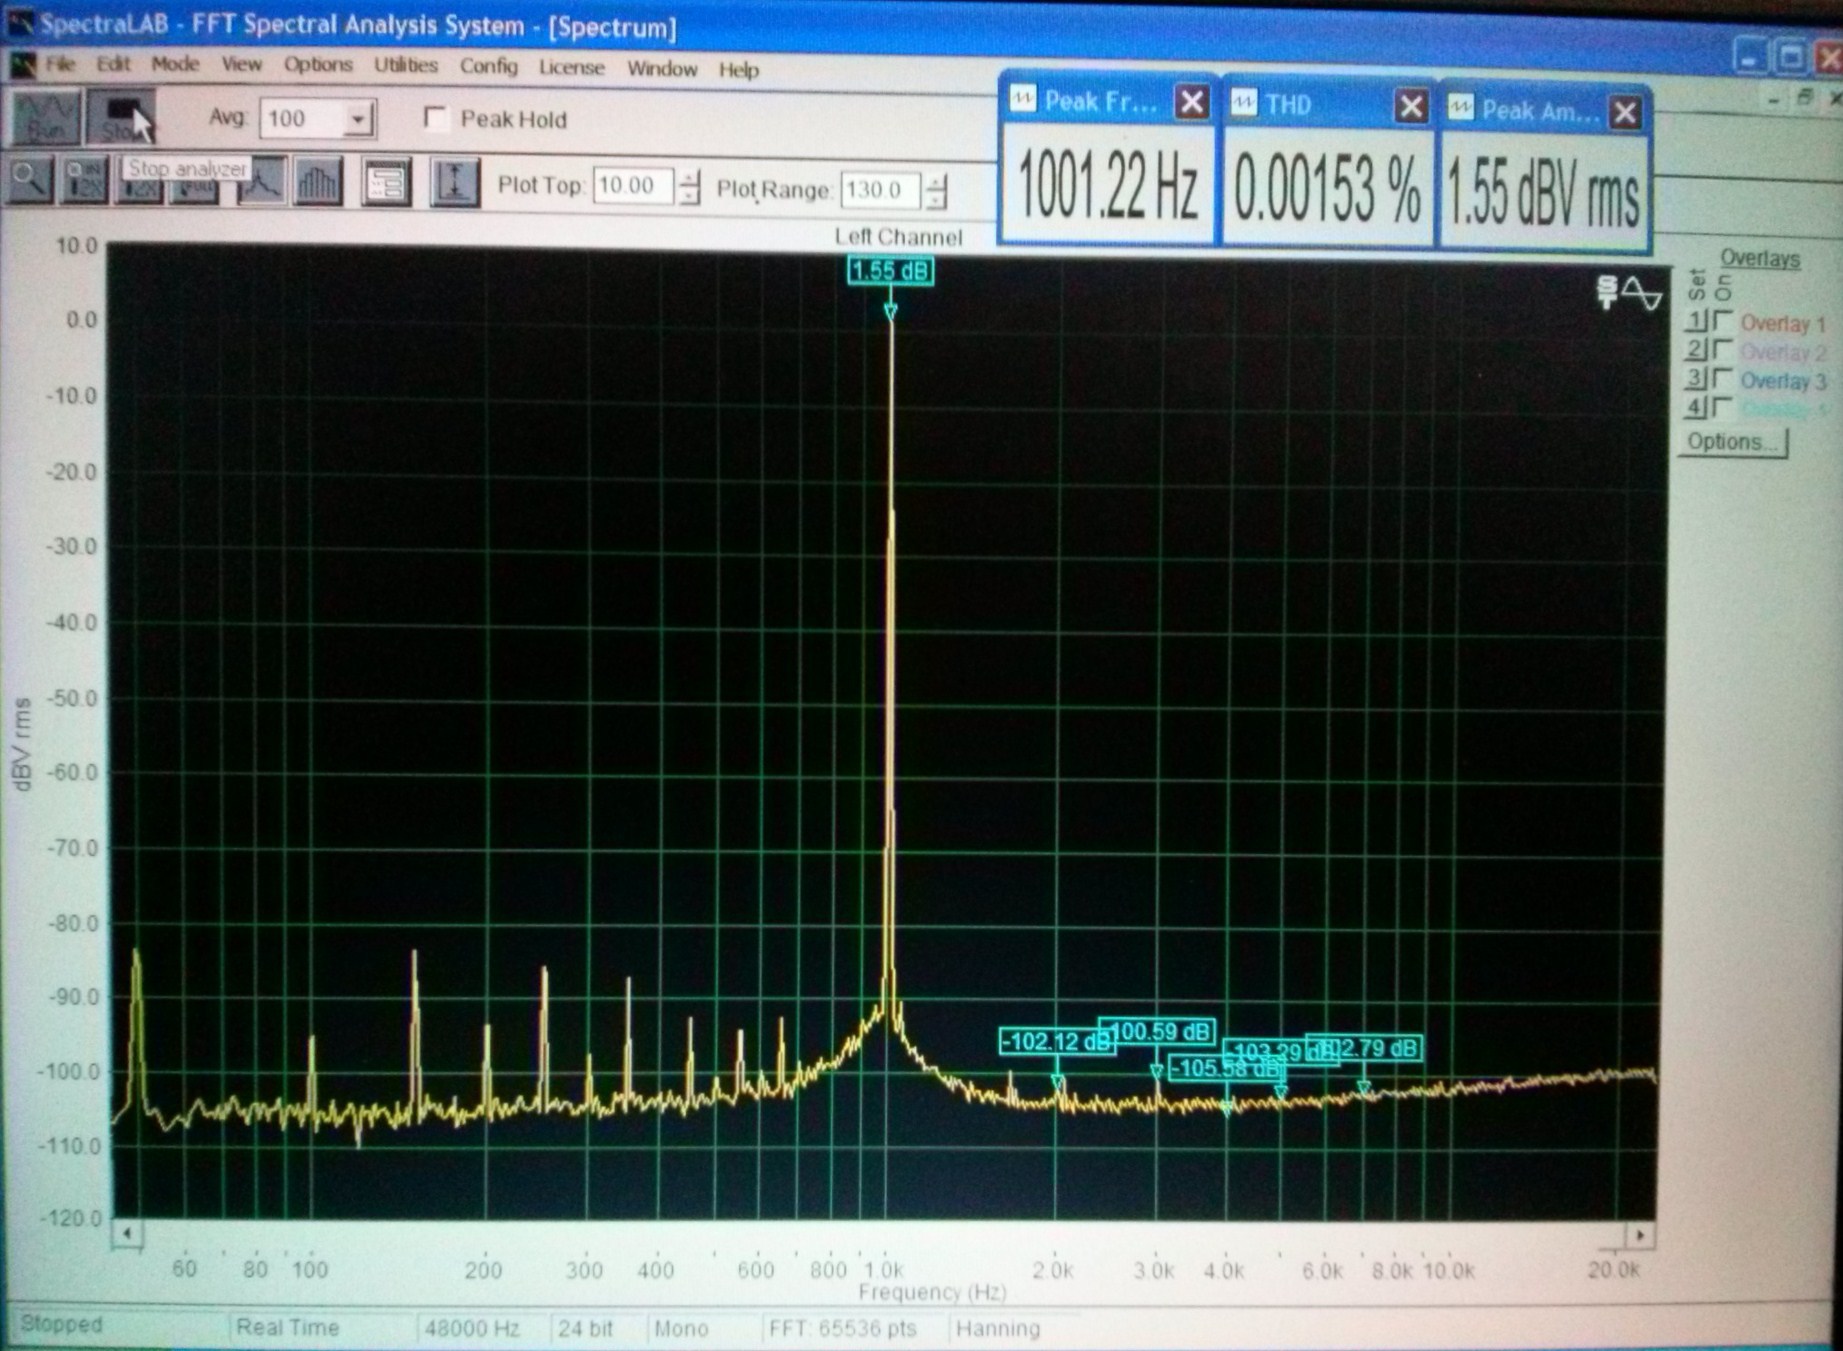Click the Mono status bar entry
The image size is (1843, 1351).
[x=681, y=1329]
